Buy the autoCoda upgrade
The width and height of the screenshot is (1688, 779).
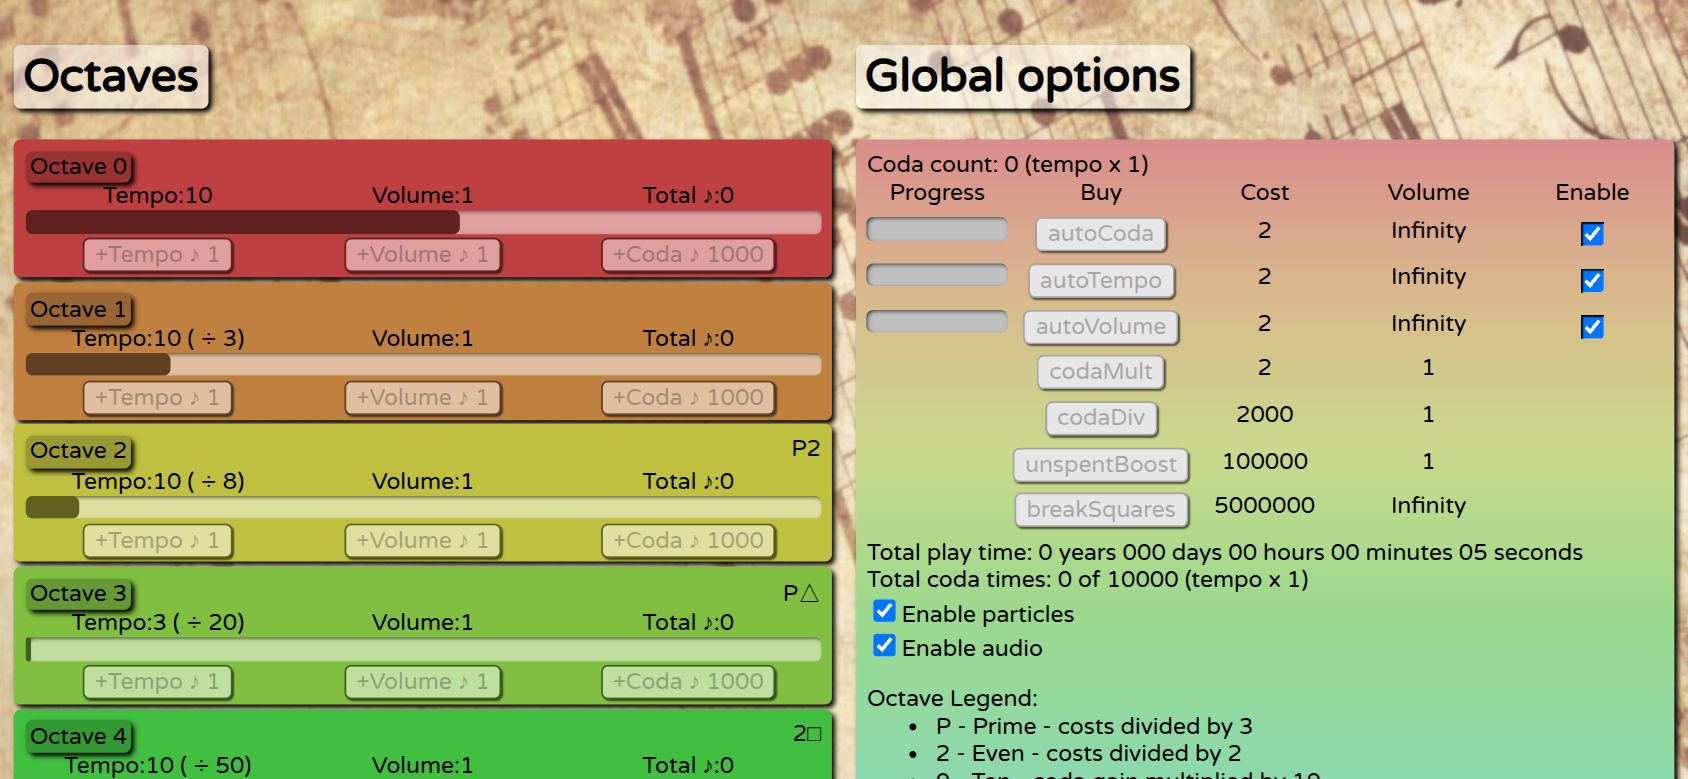coord(1101,234)
